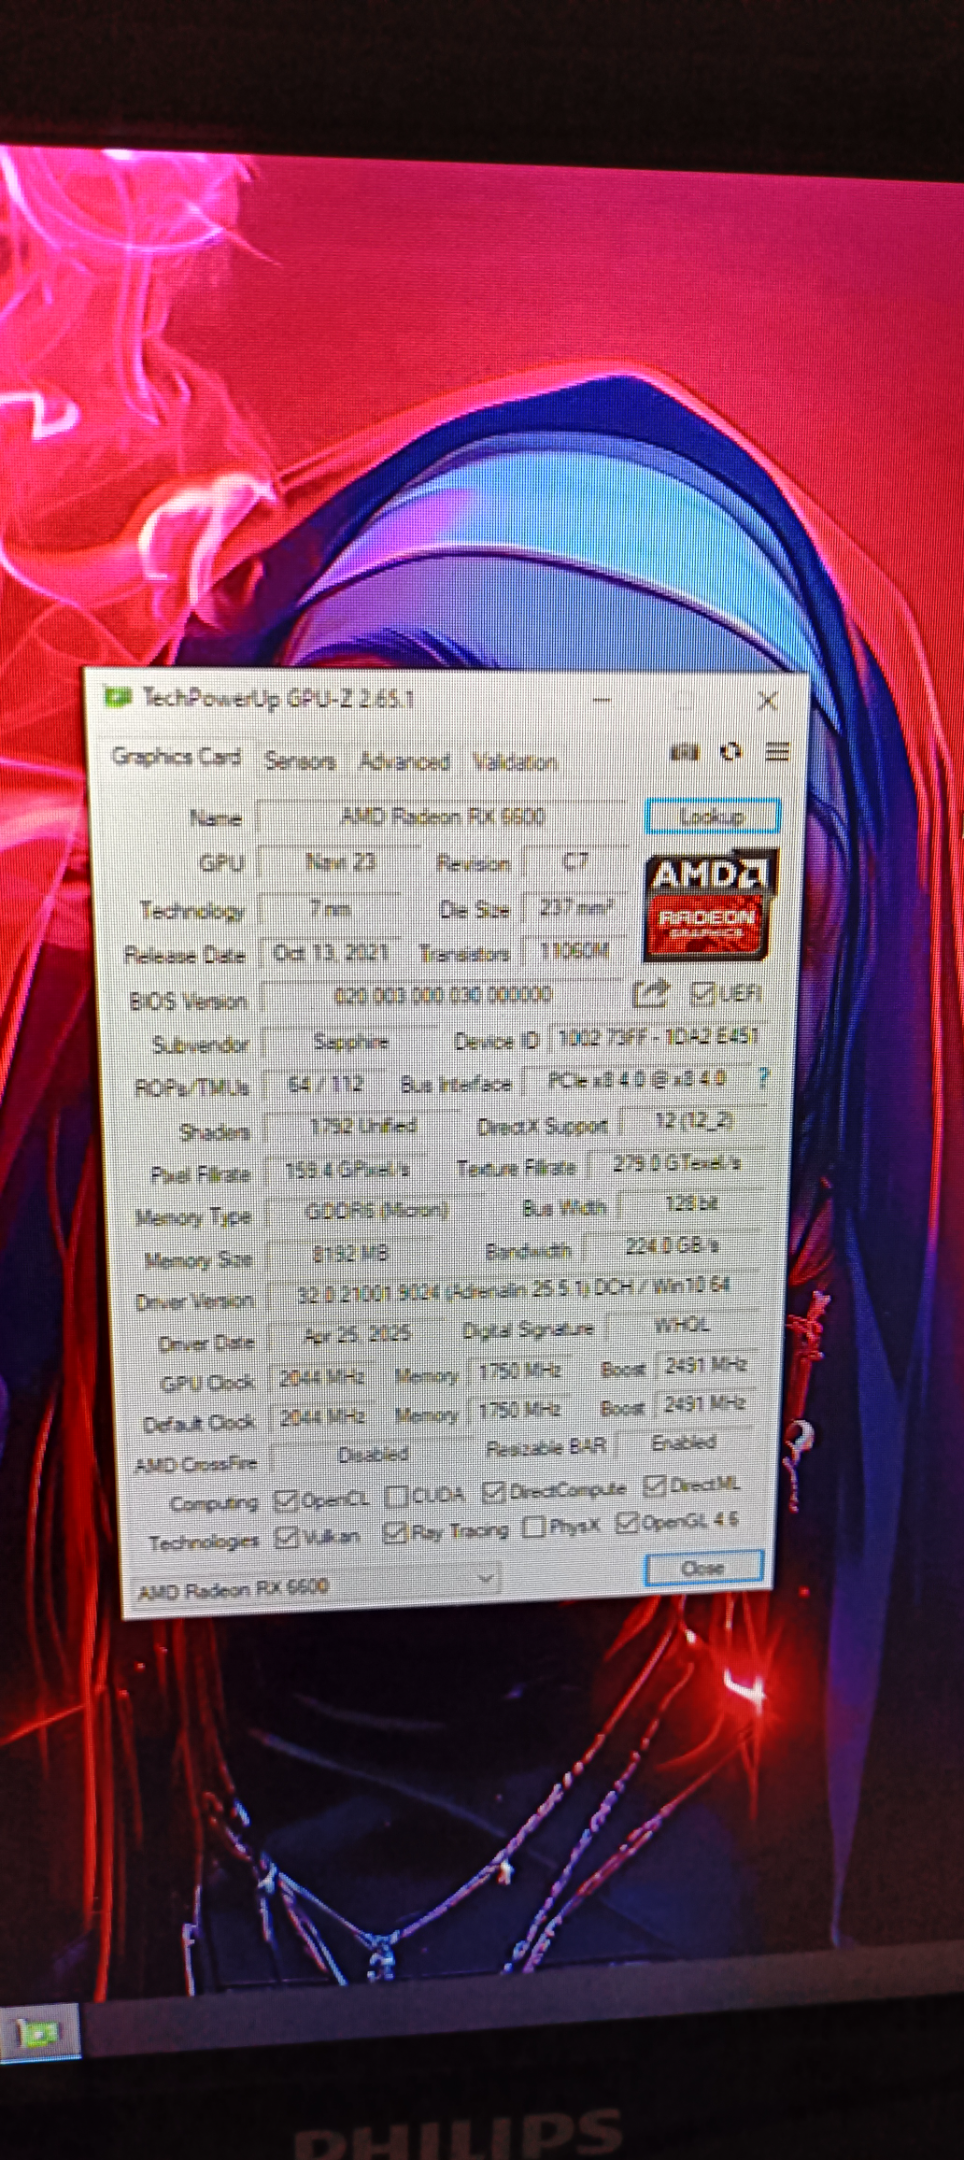Image resolution: width=964 pixels, height=2160 pixels.
Task: Toggle the DirectCompute checkbox
Action: [x=493, y=1492]
